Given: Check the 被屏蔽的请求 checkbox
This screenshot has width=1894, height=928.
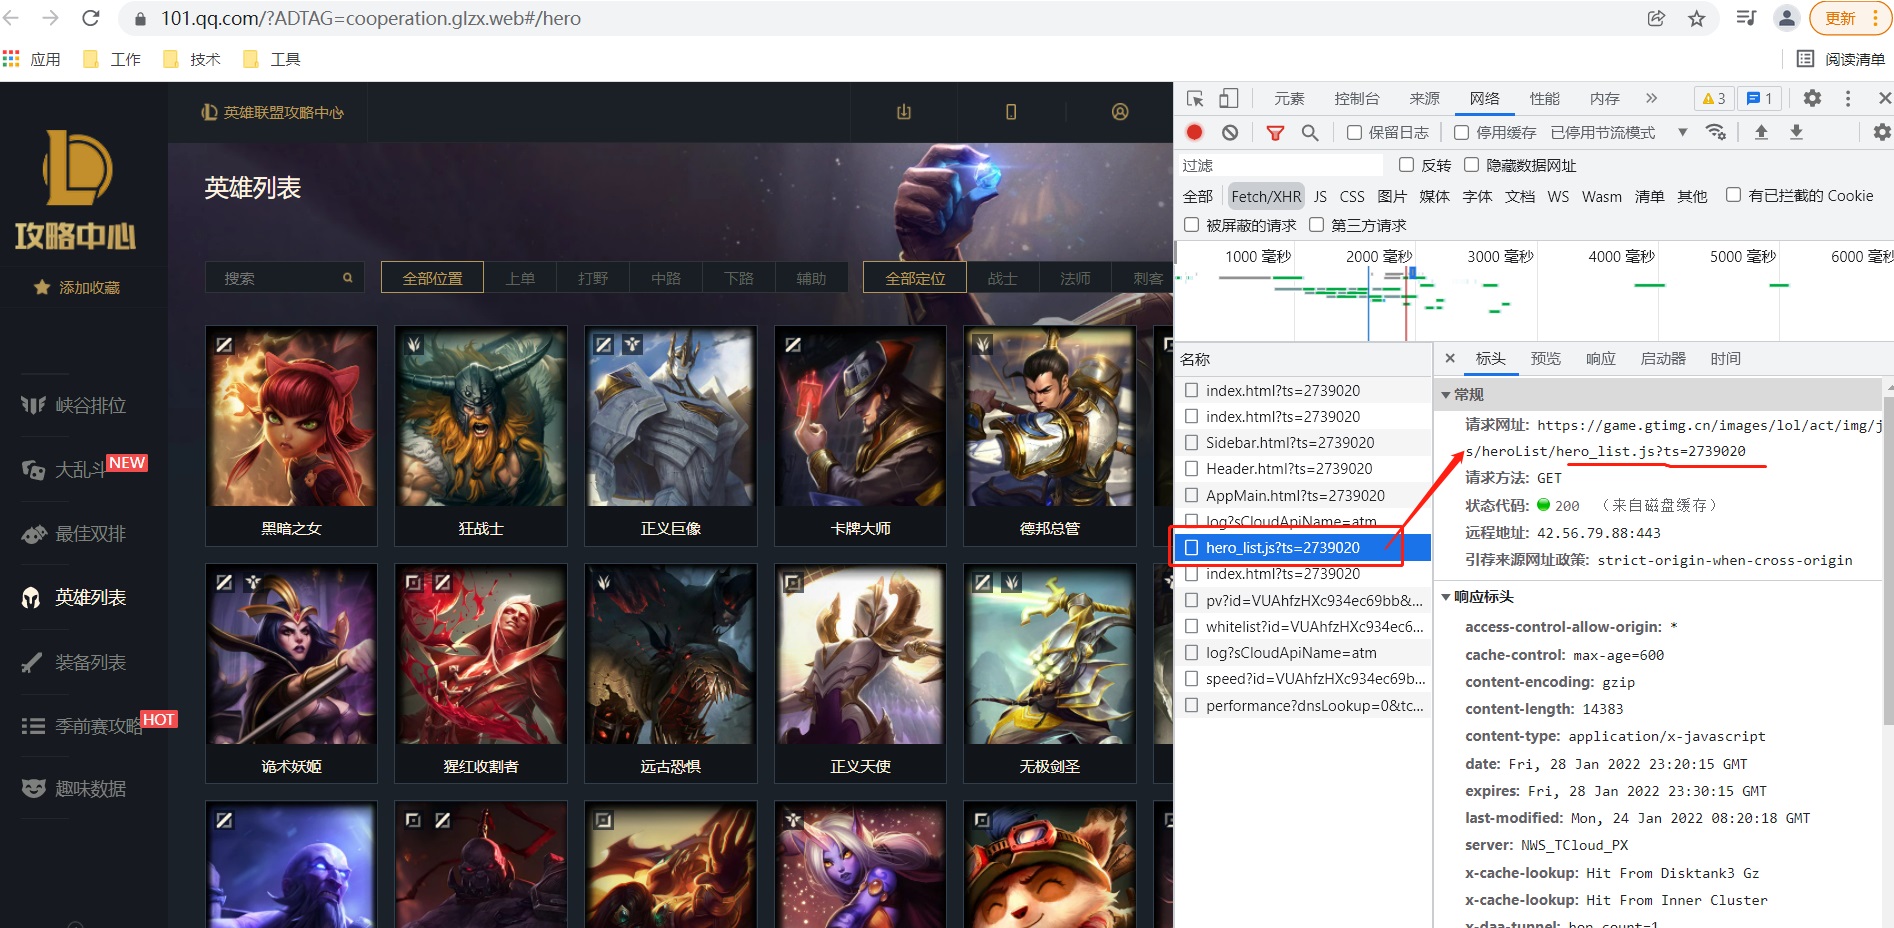Looking at the screenshot, I should [x=1191, y=225].
